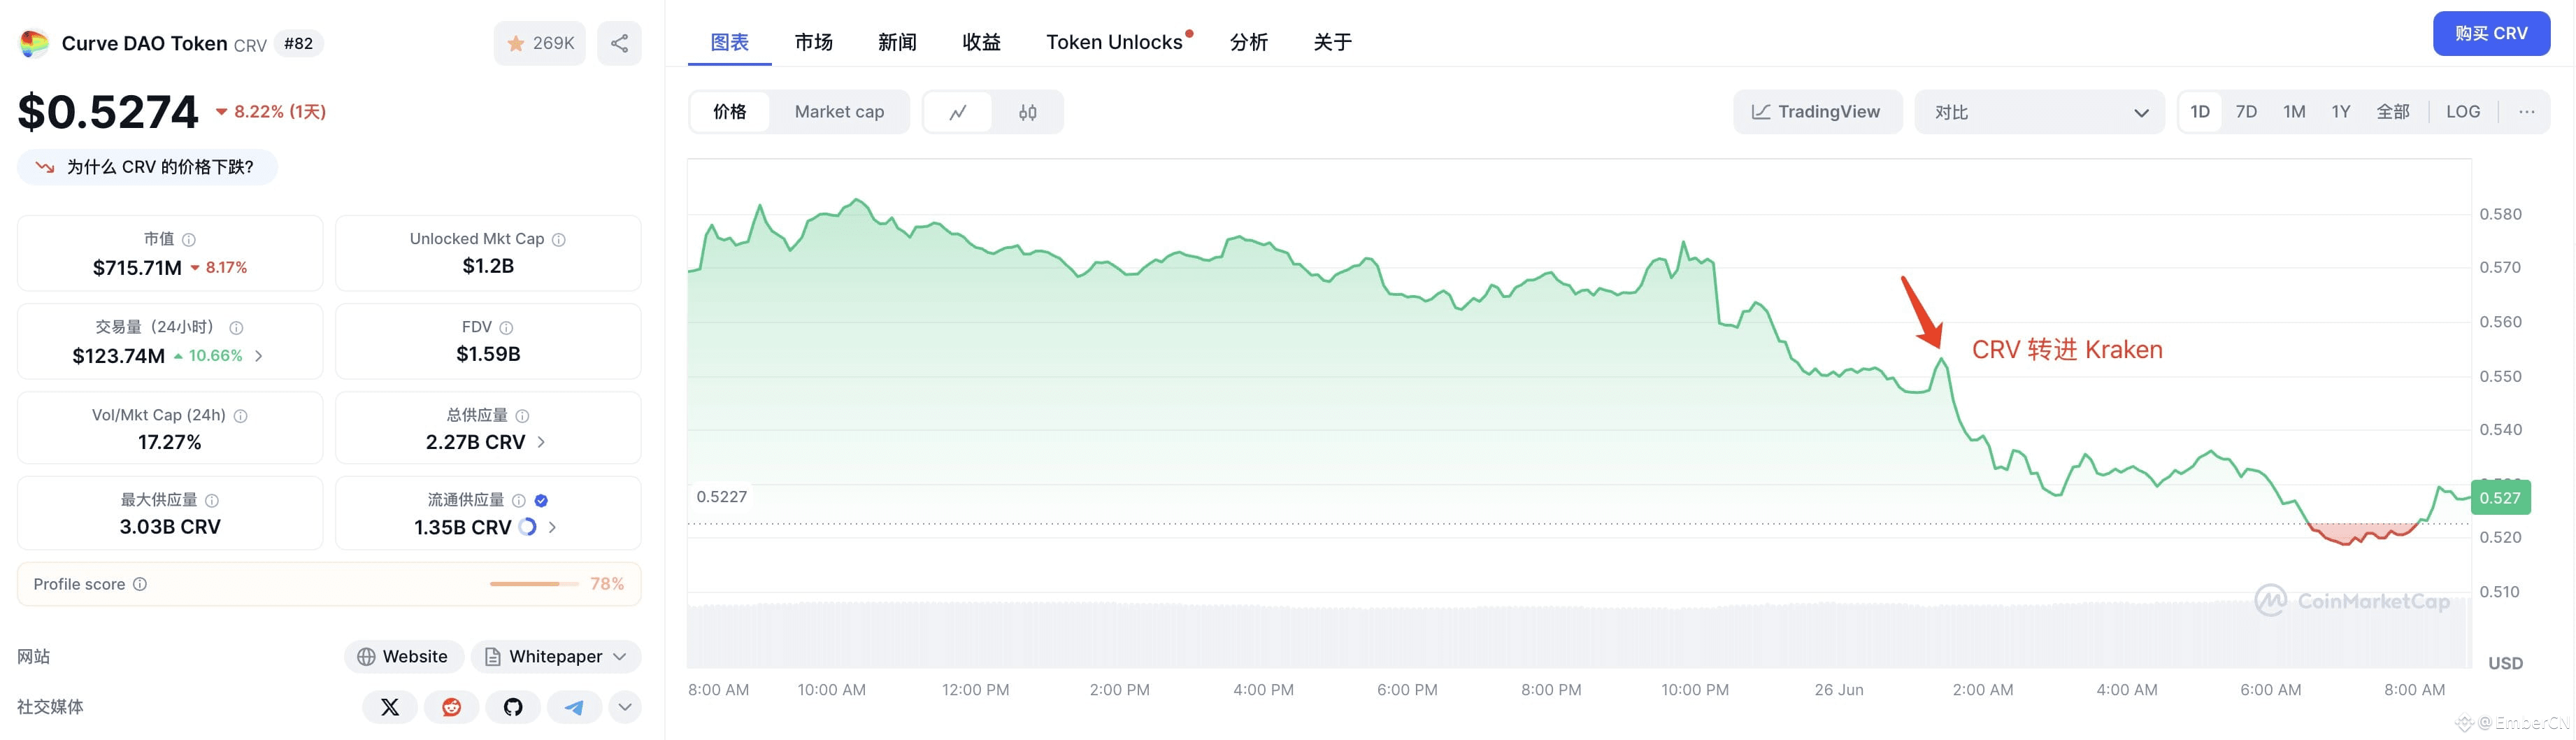Open the 收益 tab
This screenshot has height=740, width=2576.
(x=982, y=42)
